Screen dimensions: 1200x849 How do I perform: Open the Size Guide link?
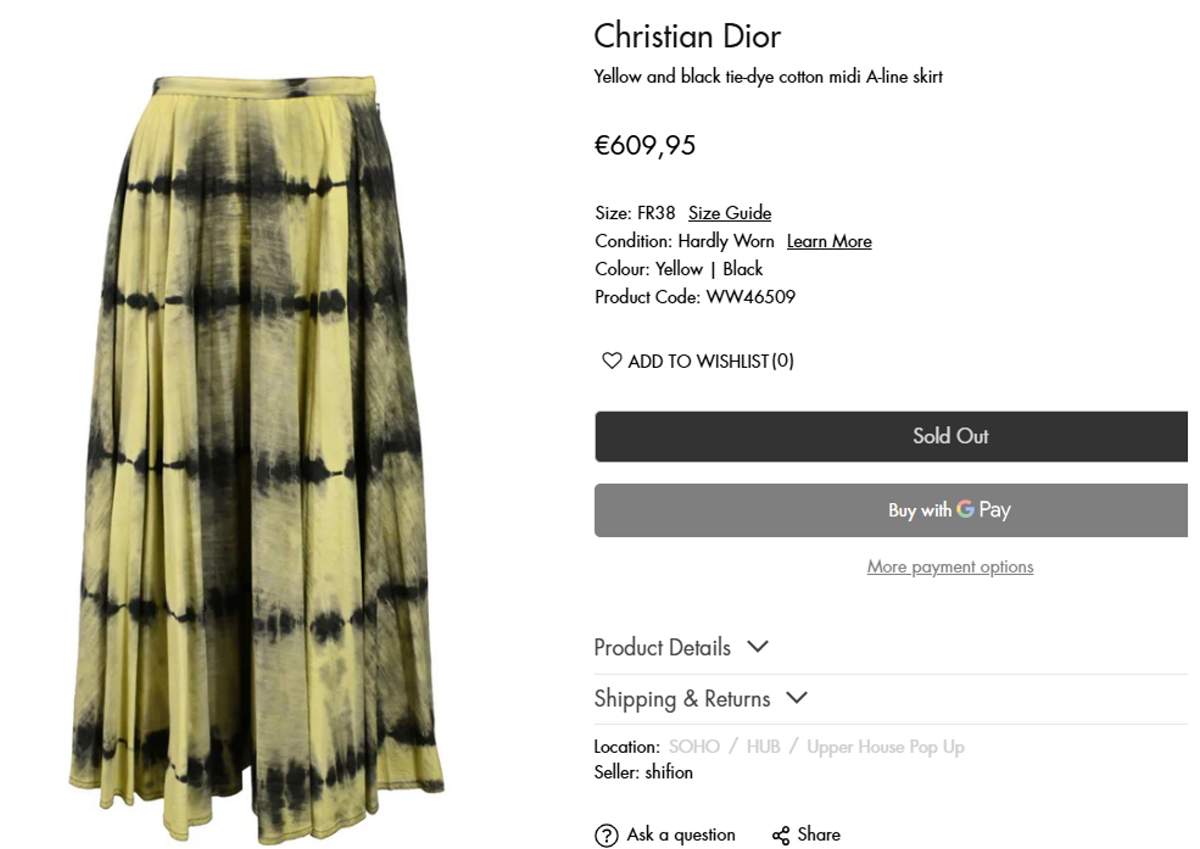(x=729, y=213)
